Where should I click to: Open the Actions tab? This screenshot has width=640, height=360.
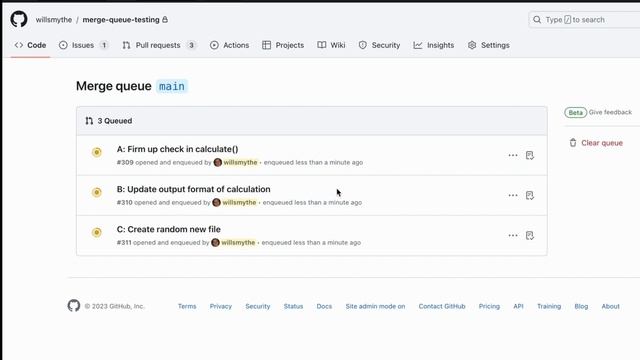[229, 45]
